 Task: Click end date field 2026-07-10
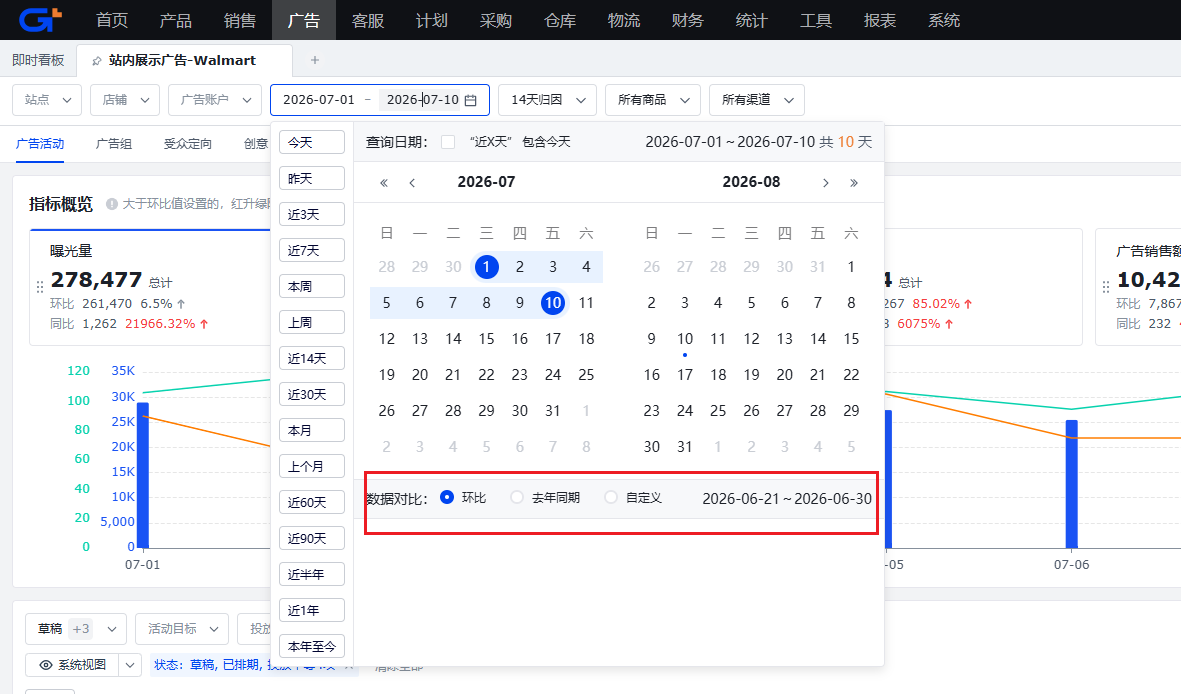[423, 100]
